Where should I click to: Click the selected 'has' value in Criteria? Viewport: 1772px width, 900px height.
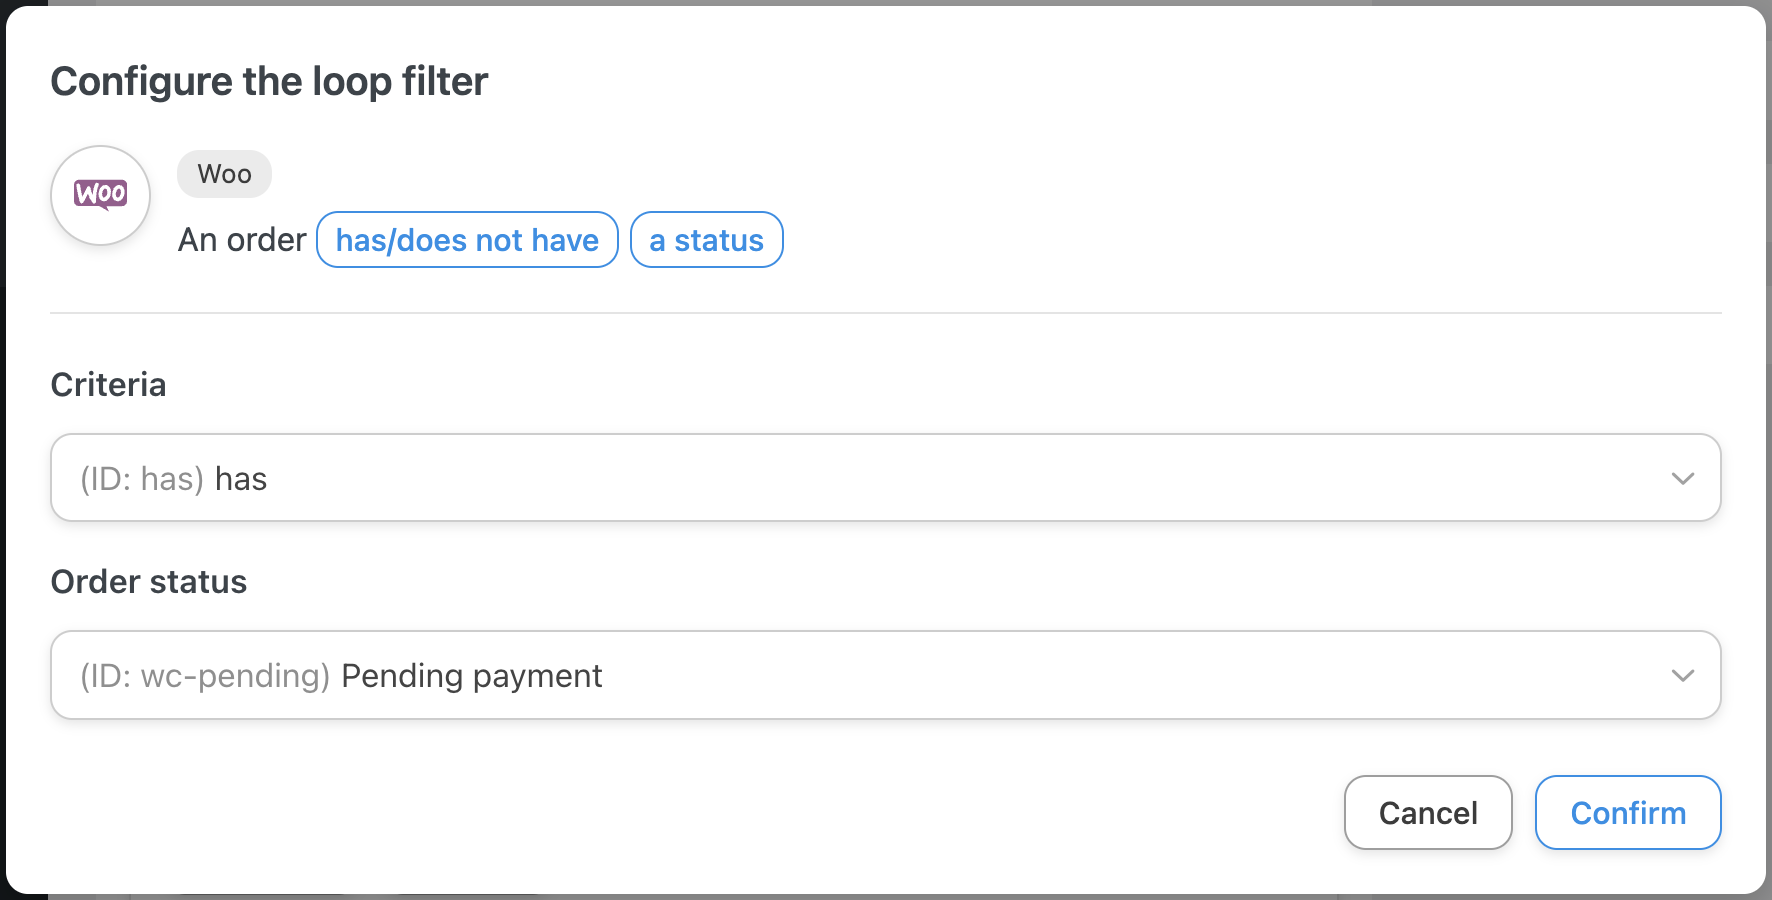coord(241,479)
